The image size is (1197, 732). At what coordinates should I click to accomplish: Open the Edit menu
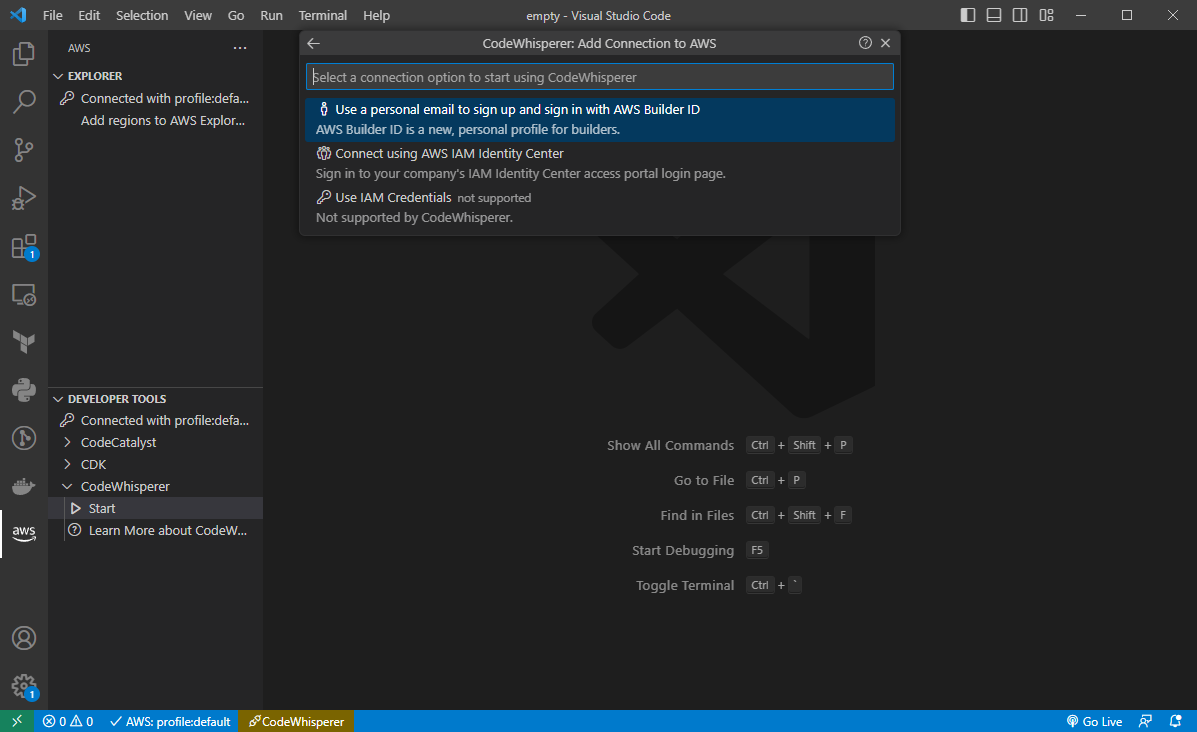[x=89, y=15]
